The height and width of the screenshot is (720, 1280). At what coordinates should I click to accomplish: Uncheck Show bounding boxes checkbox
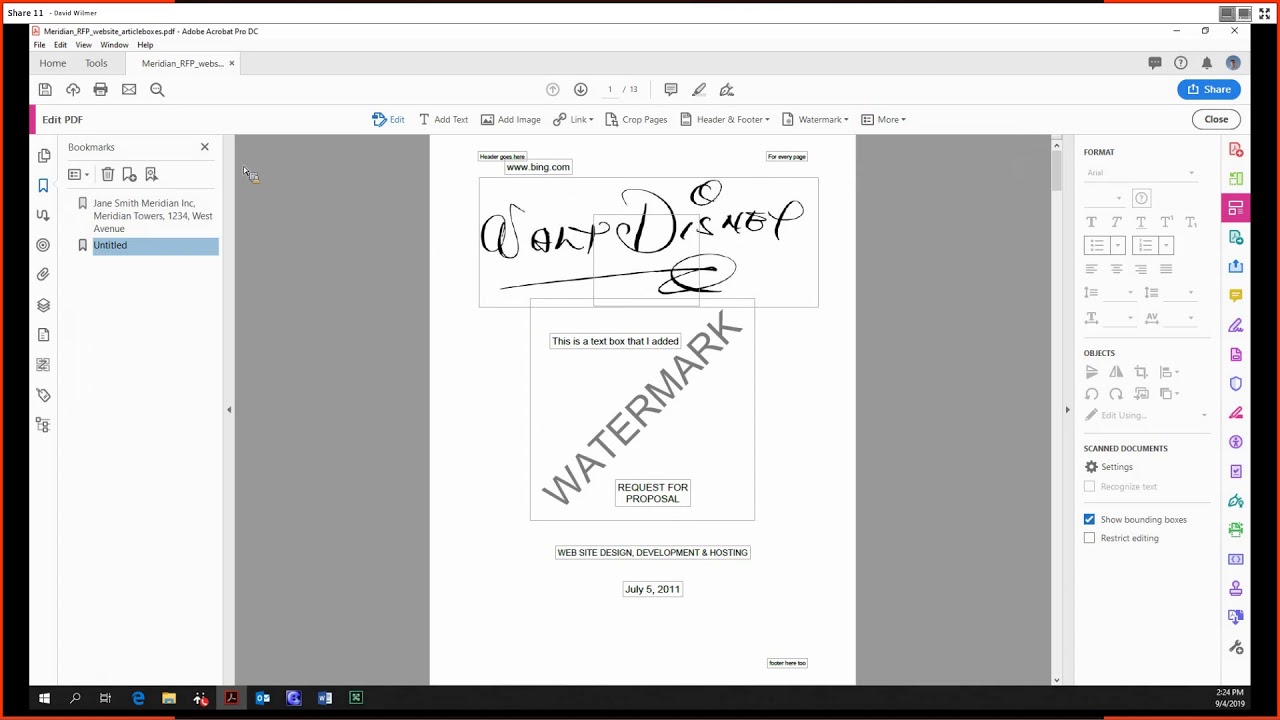point(1089,520)
